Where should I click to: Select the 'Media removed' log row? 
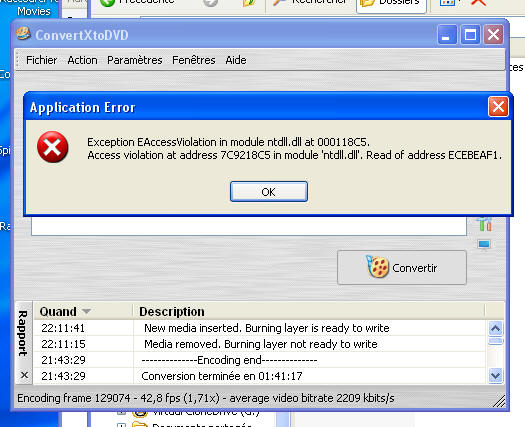point(260,344)
